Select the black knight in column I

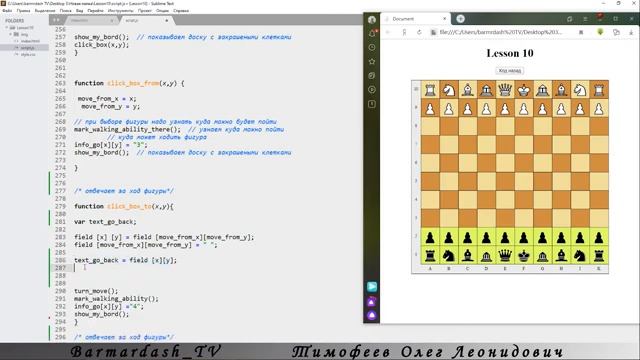(x=580, y=256)
